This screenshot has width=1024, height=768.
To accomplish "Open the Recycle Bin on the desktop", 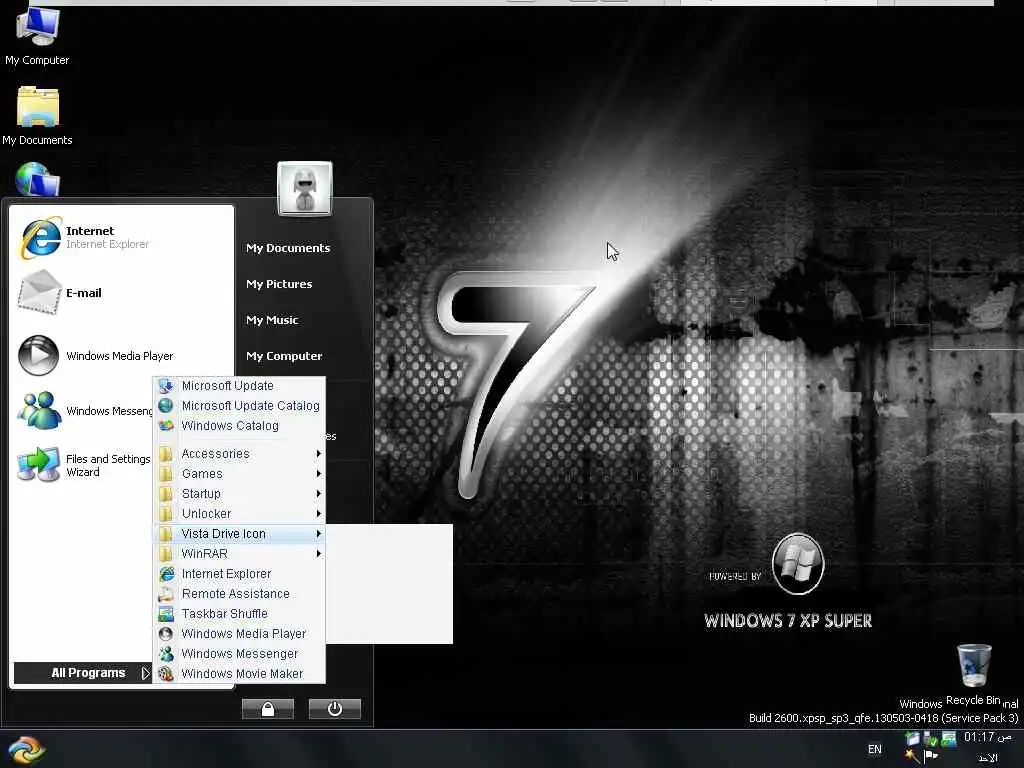I will tap(973, 674).
